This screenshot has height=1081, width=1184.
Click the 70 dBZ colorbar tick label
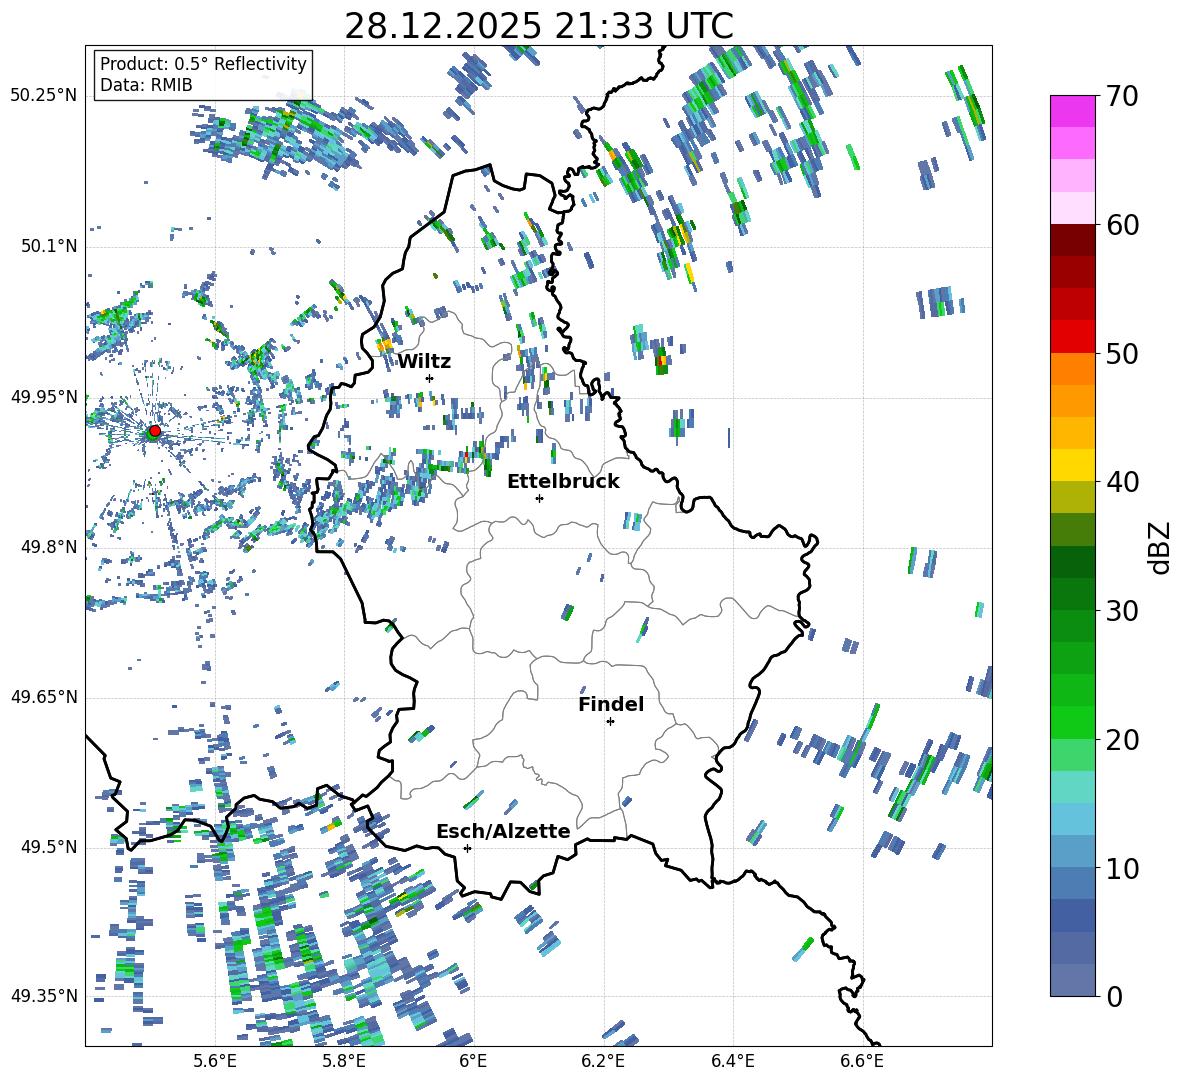coord(1122,97)
